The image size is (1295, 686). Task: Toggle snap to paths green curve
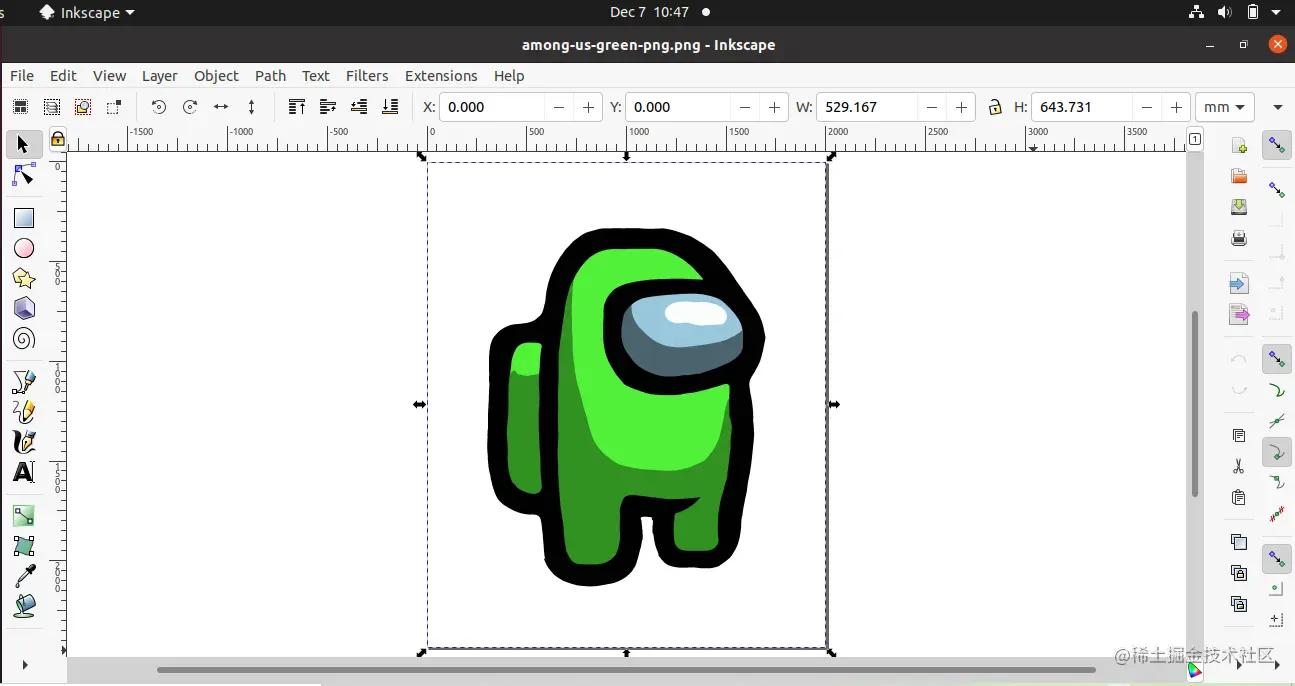(1277, 390)
